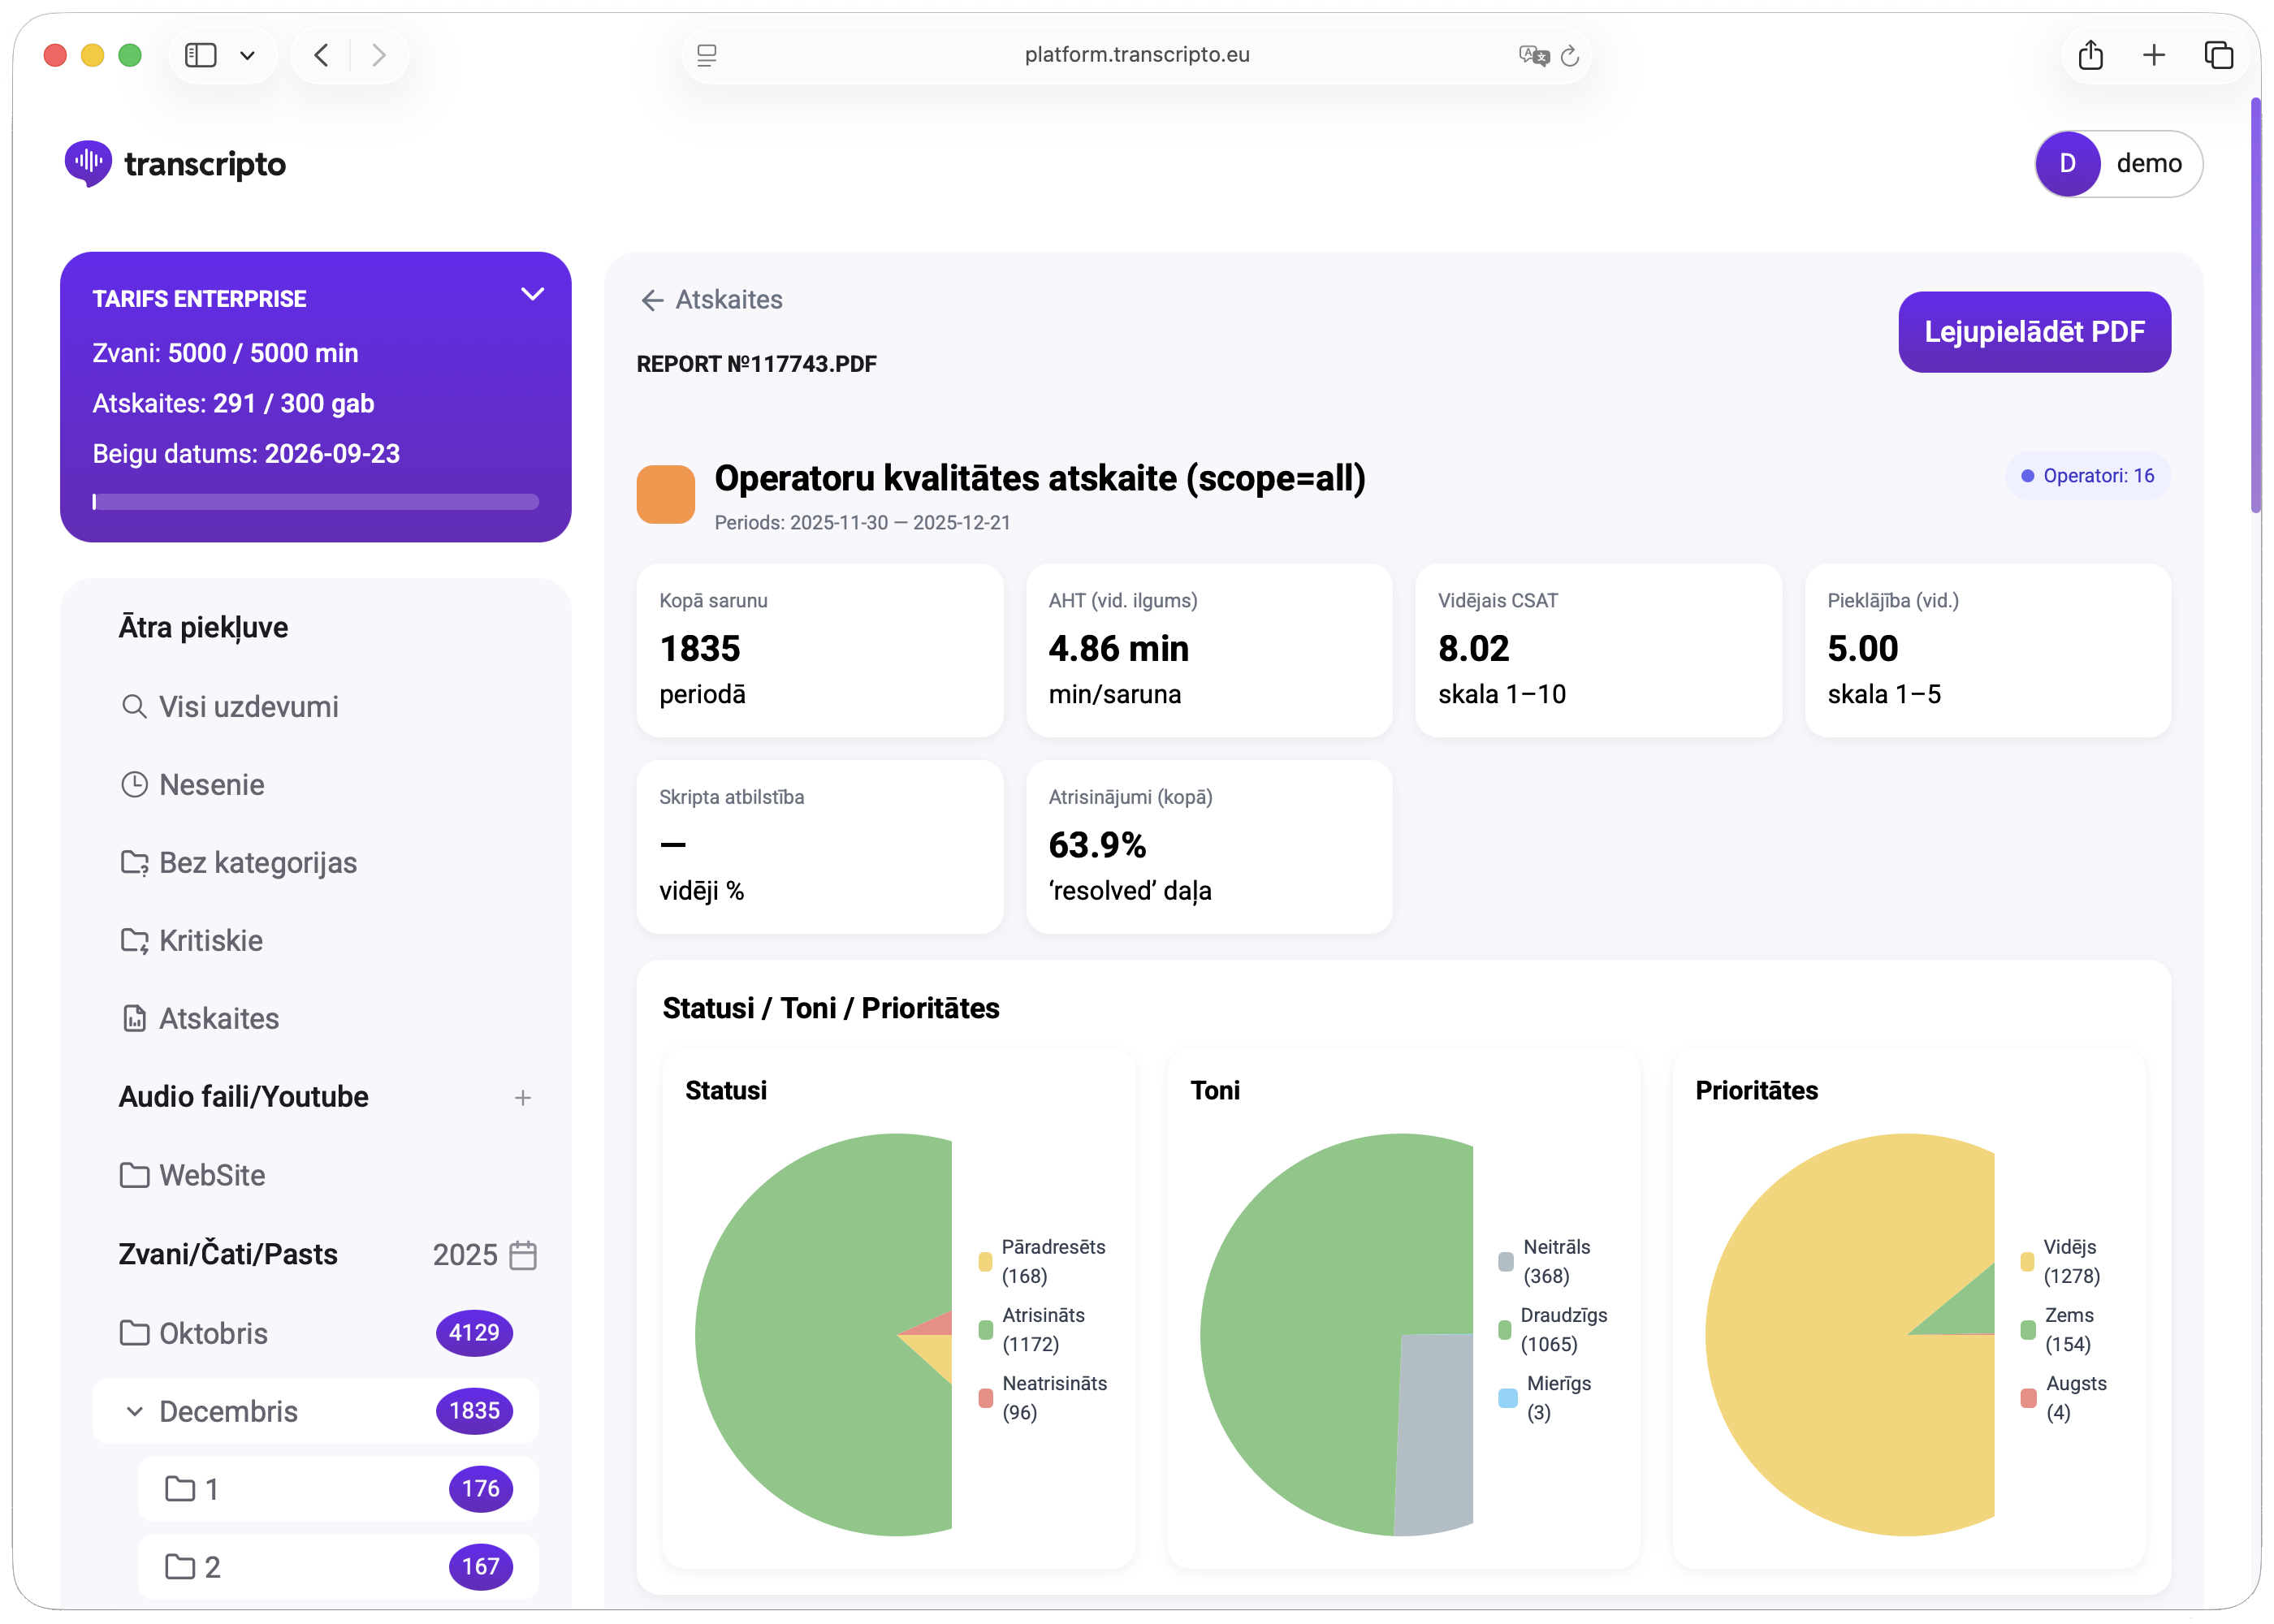The width and height of the screenshot is (2274, 1624).
Task: Click the orange report color square
Action: (665, 494)
